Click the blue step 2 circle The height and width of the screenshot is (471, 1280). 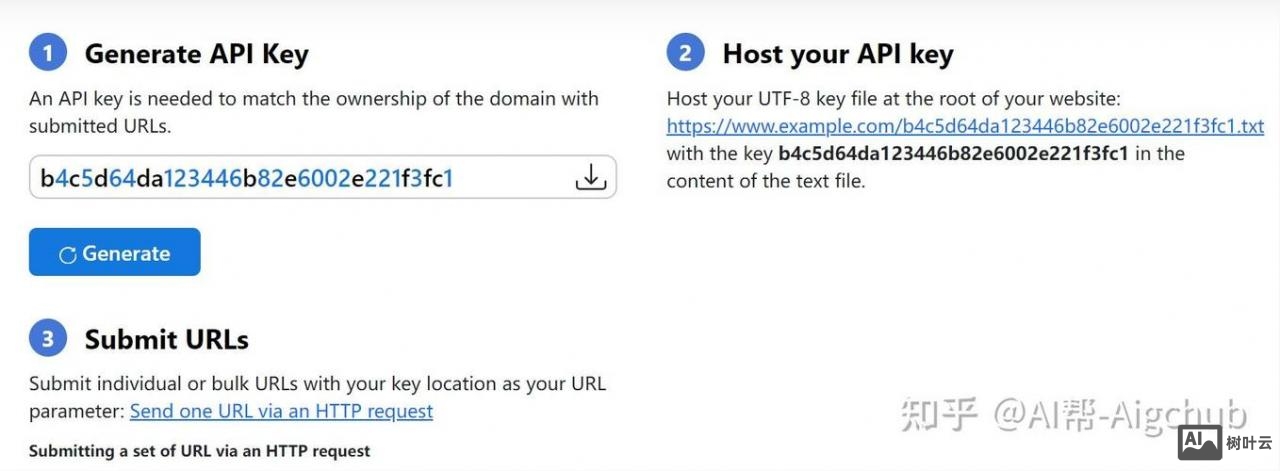pos(685,53)
